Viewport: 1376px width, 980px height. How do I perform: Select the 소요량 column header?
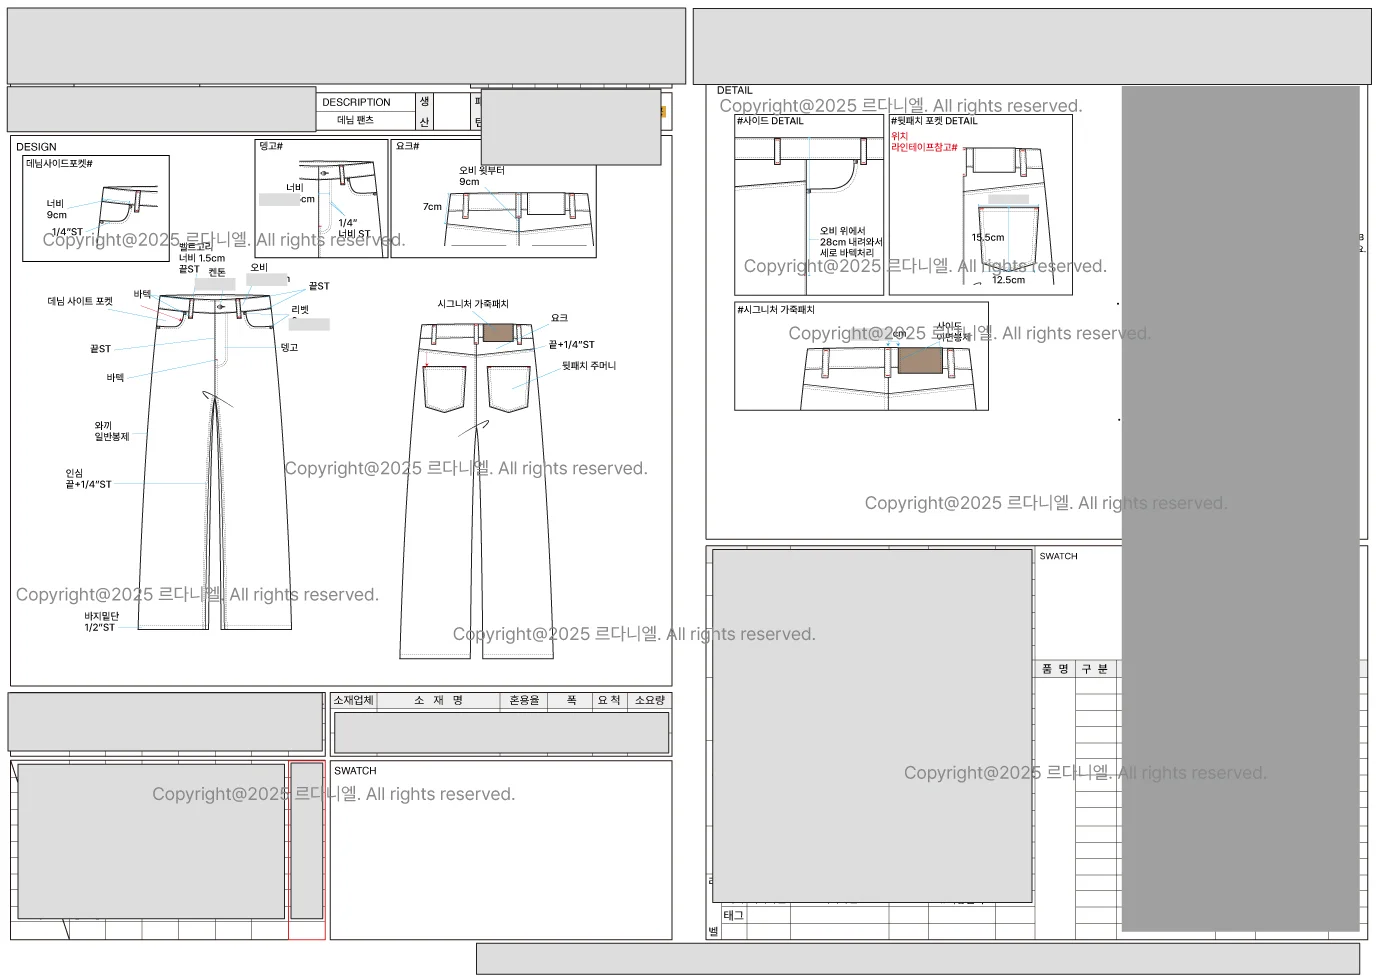[649, 701]
